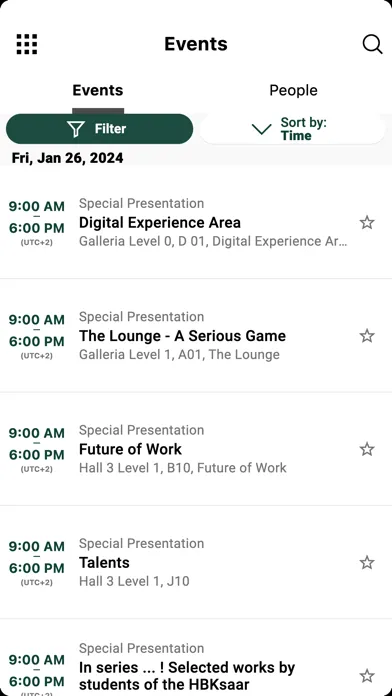The image size is (392, 696).
Task: Select the Events tab
Action: (98, 91)
